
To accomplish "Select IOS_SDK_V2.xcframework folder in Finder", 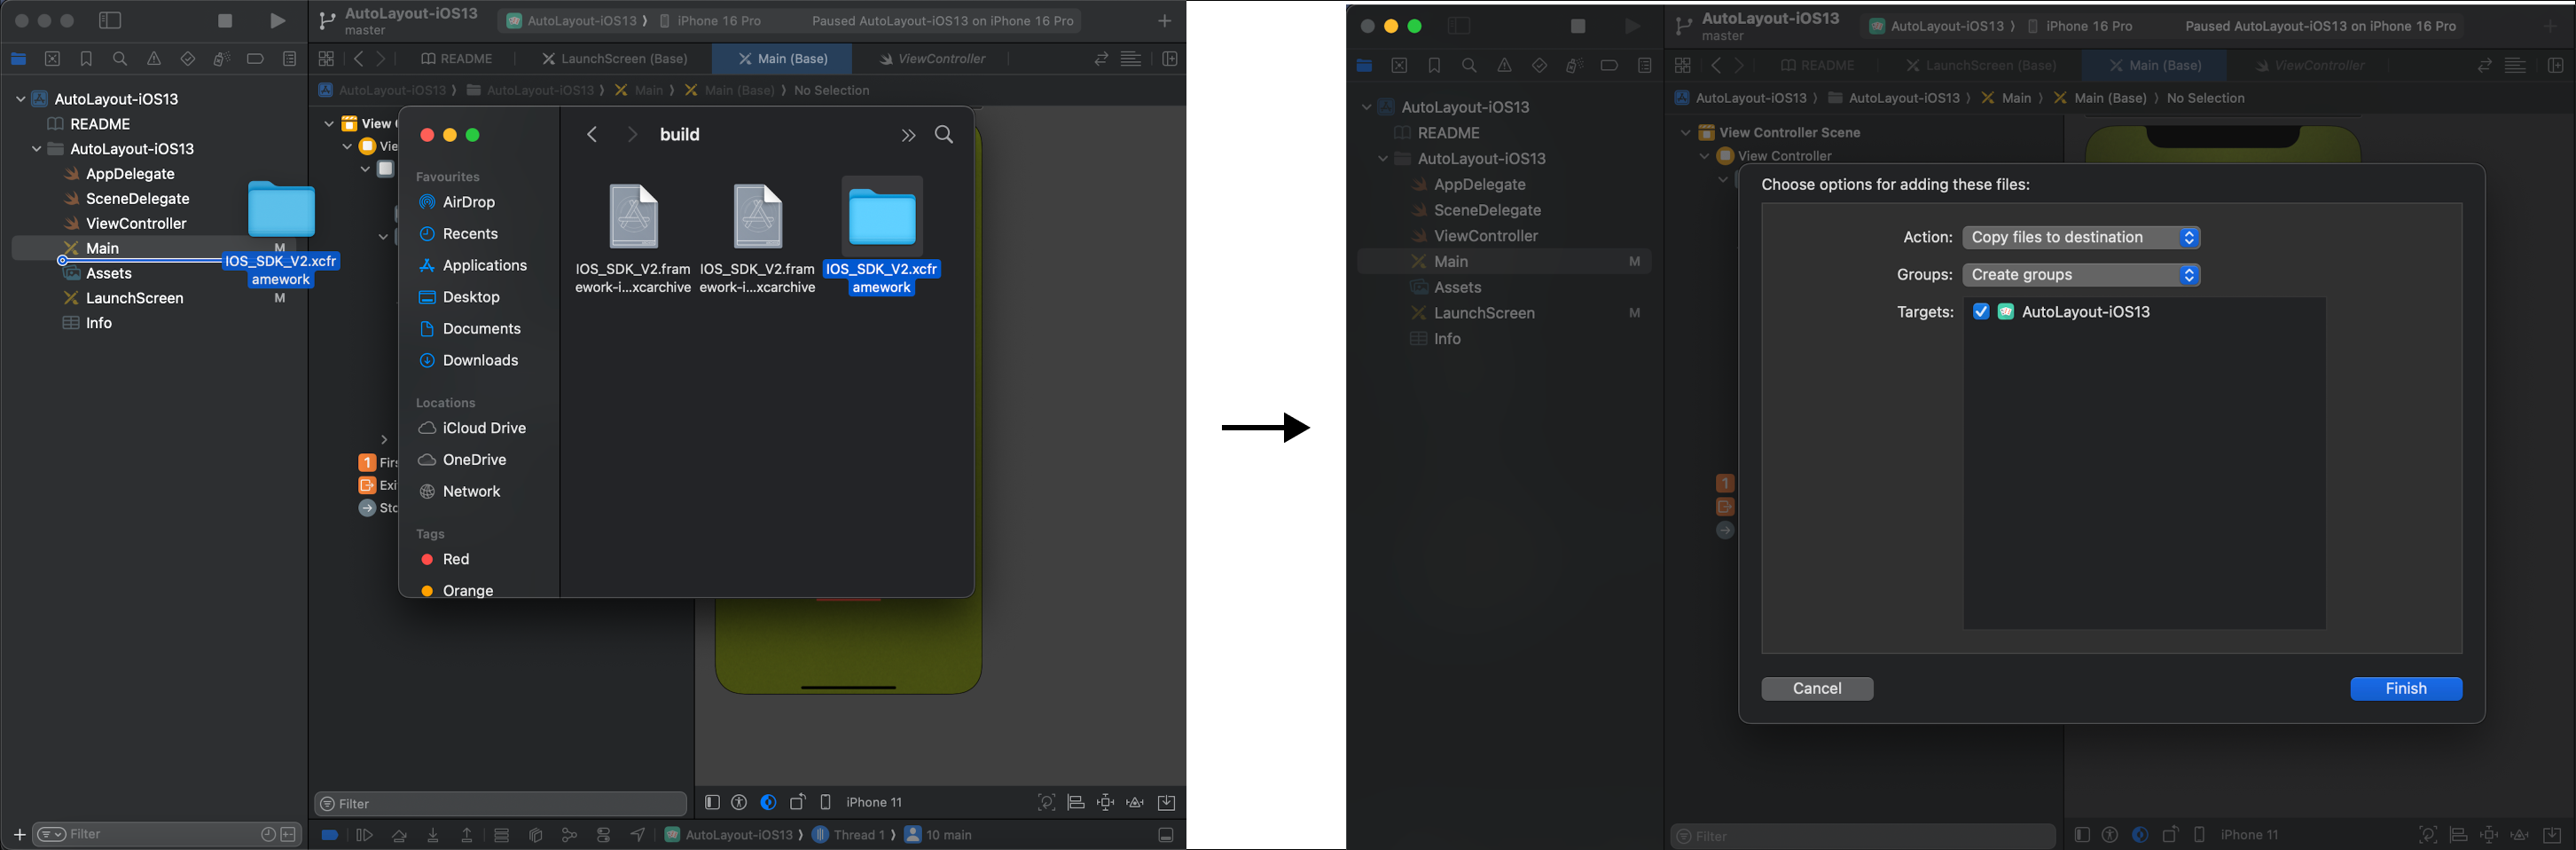I will [882, 237].
